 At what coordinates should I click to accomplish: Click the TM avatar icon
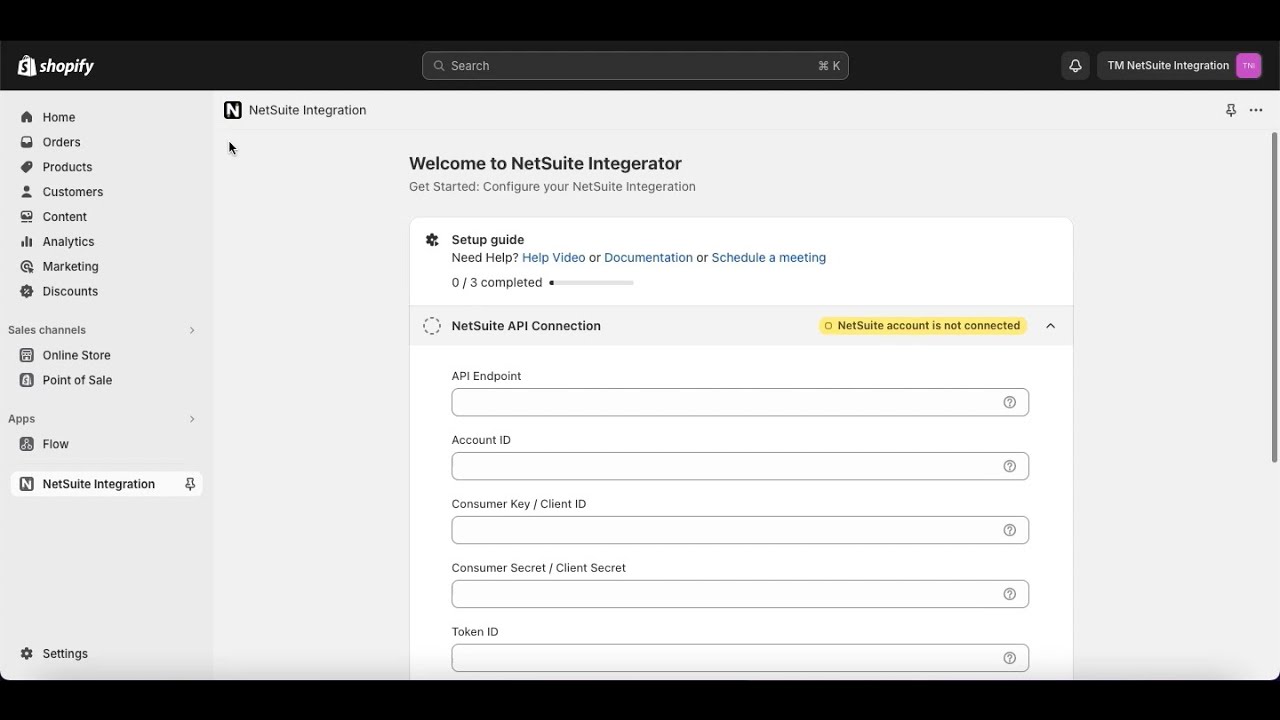click(x=1248, y=66)
